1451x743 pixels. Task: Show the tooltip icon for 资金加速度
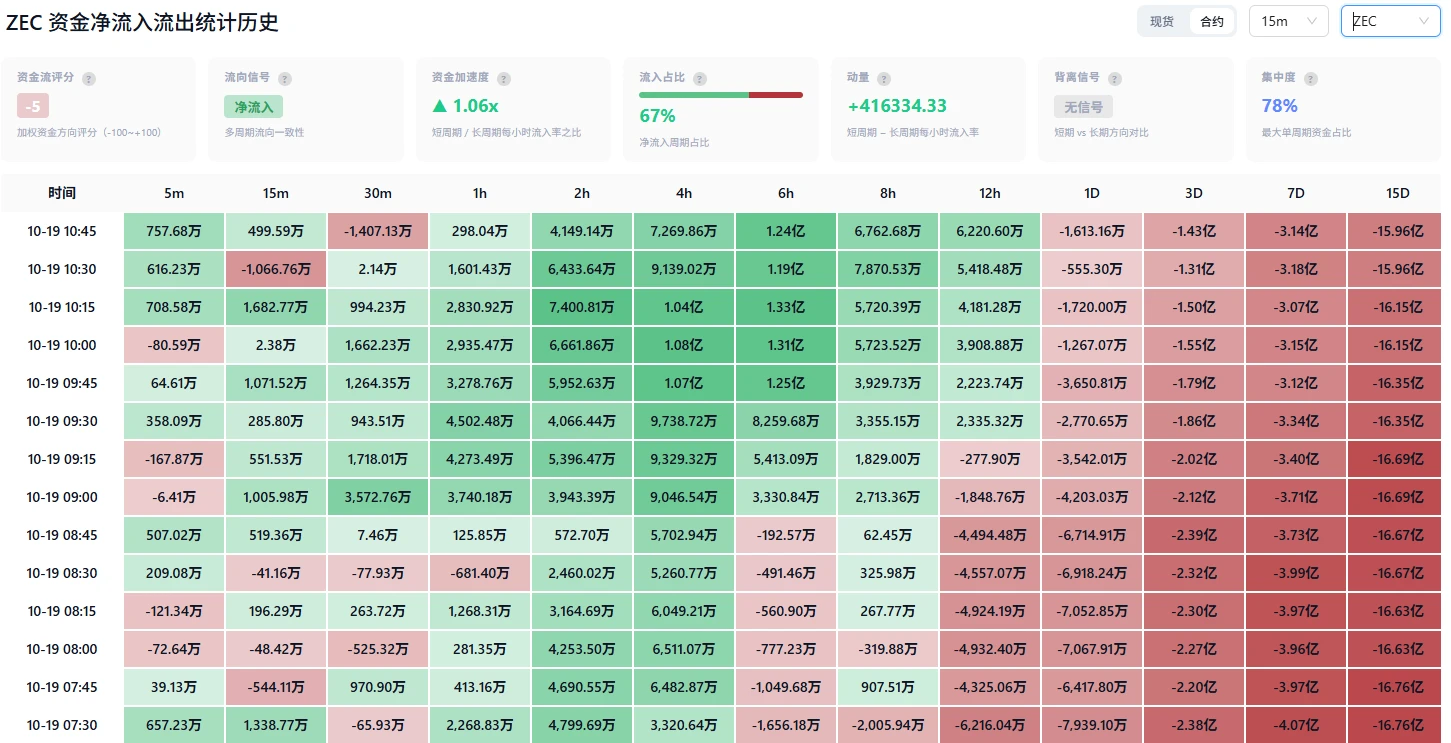pos(504,78)
